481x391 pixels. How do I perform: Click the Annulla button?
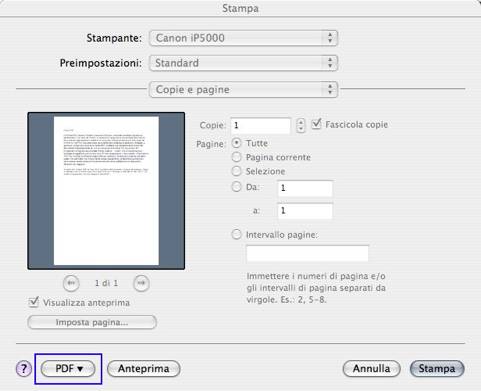[371, 369]
